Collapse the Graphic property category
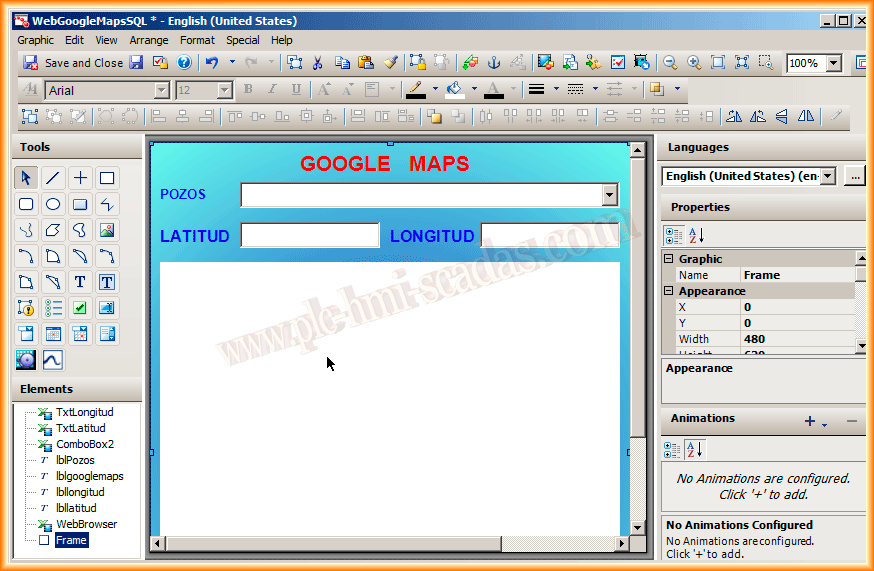The height and width of the screenshot is (571, 874). coord(669,259)
